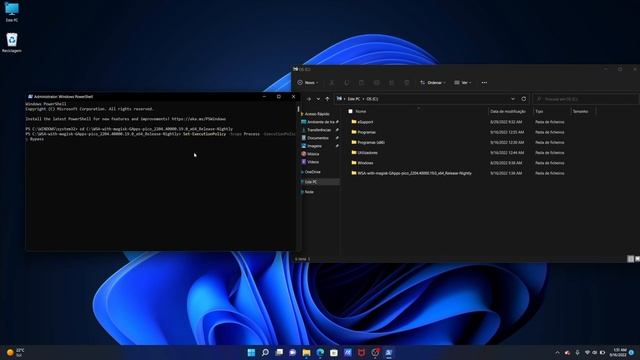Click Este PC in the address bar breadcrumb

coord(353,99)
